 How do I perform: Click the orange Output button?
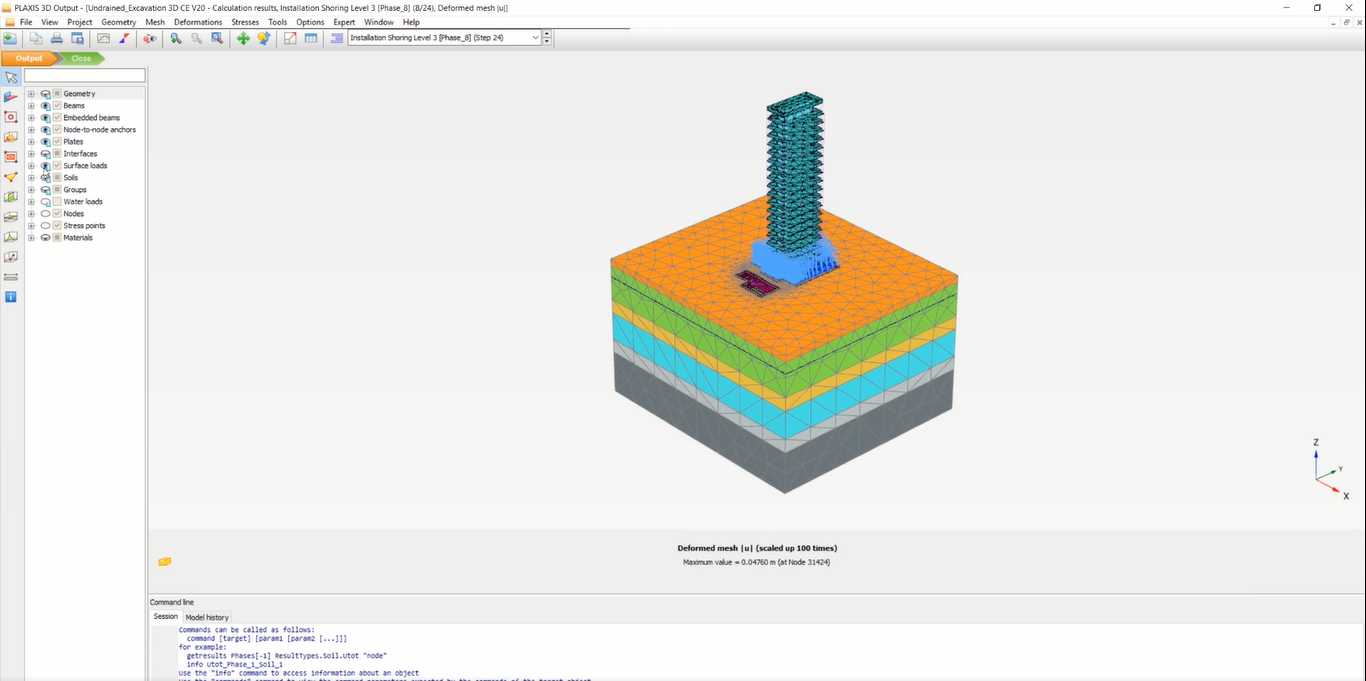coord(28,58)
